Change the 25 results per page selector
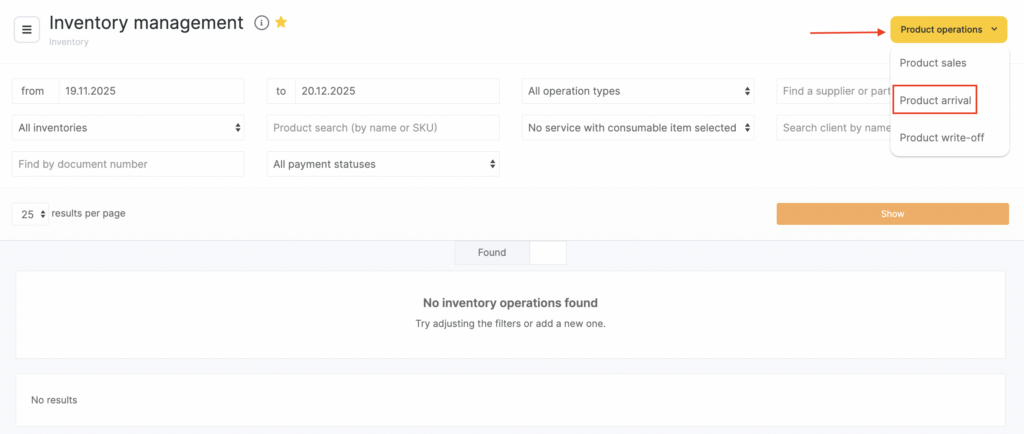 [31, 214]
